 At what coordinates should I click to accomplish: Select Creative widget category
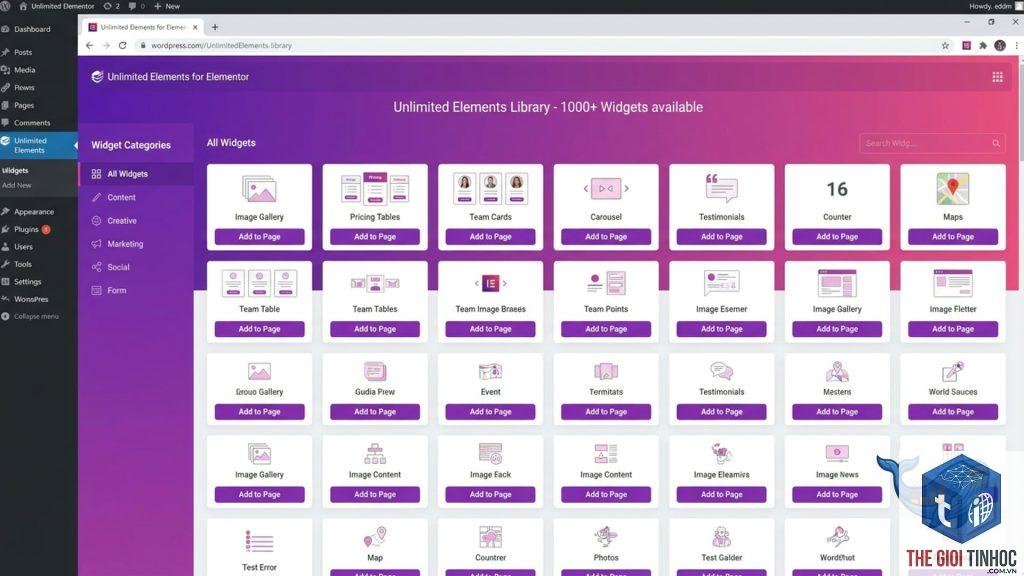click(x=136, y=221)
